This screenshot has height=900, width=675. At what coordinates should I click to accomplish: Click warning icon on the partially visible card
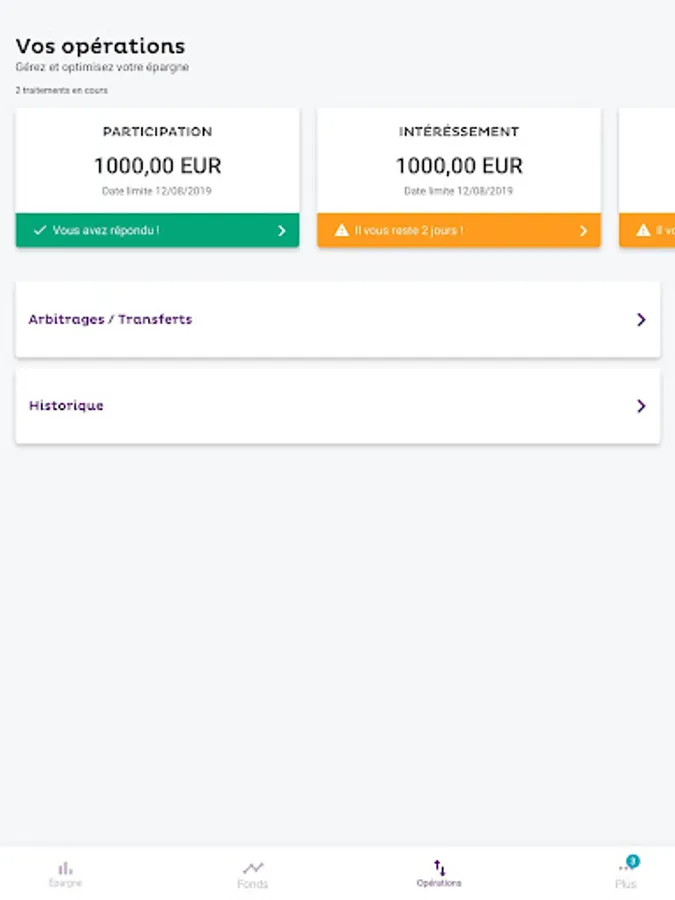(643, 230)
